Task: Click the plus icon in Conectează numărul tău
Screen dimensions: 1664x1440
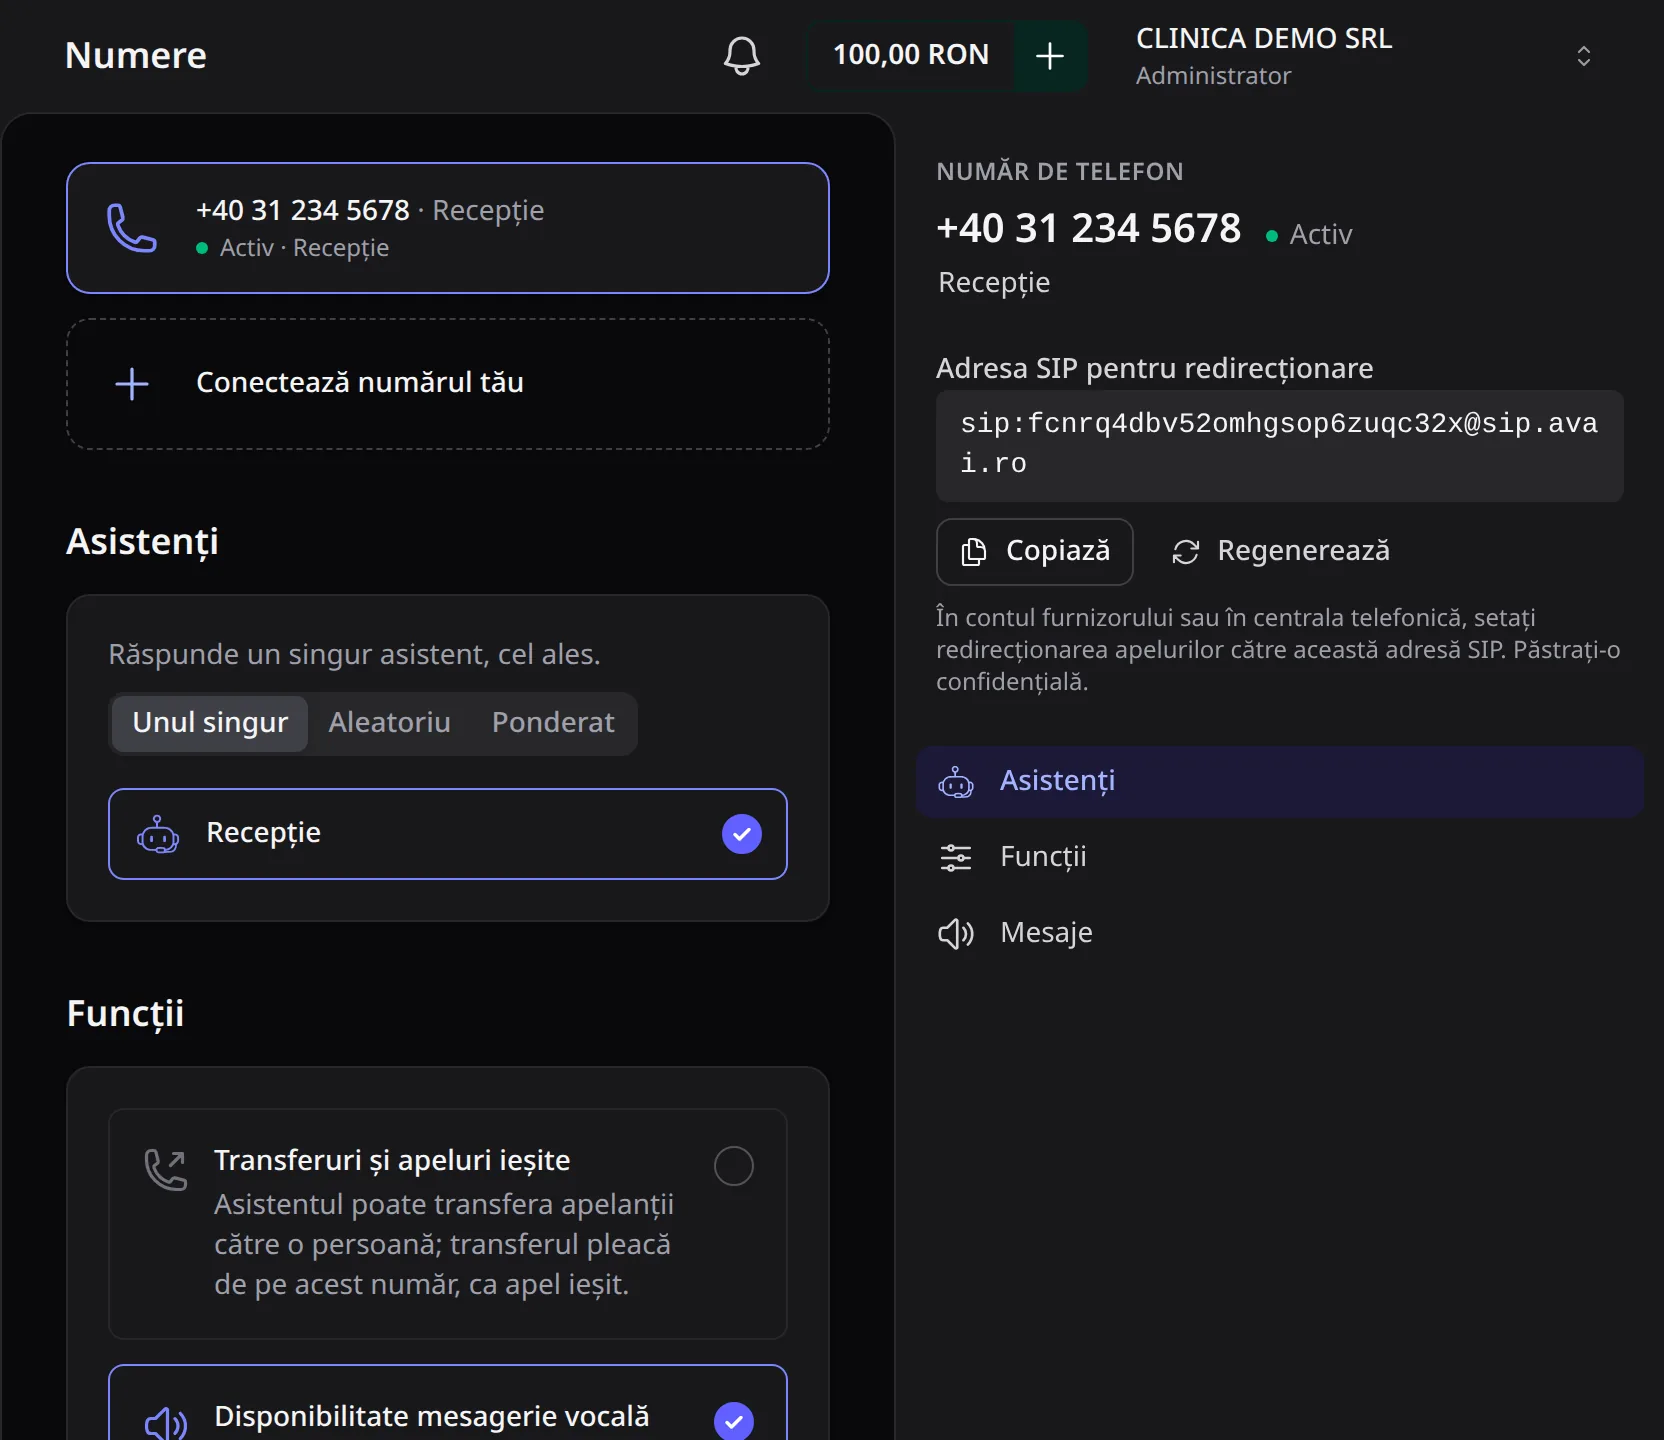Action: tap(132, 384)
